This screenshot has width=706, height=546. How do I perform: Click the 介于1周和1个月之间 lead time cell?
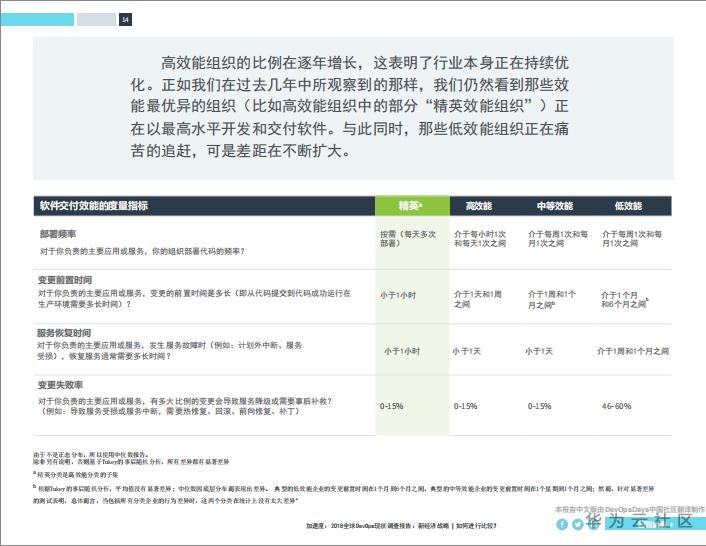[552, 299]
